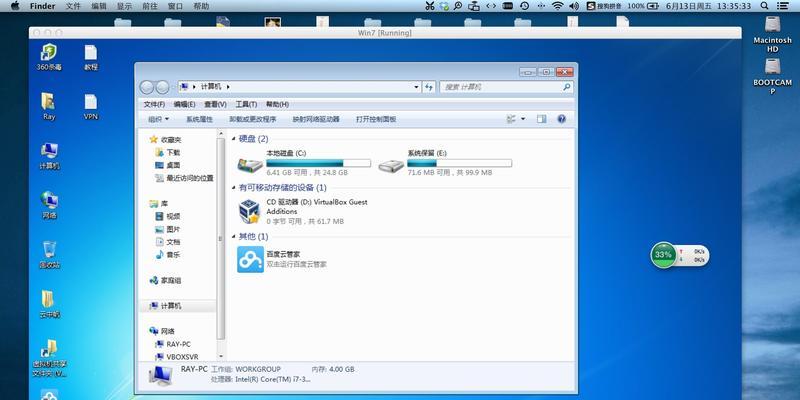
Task: Select the 系统保留 (E:) drive
Action: click(445, 163)
